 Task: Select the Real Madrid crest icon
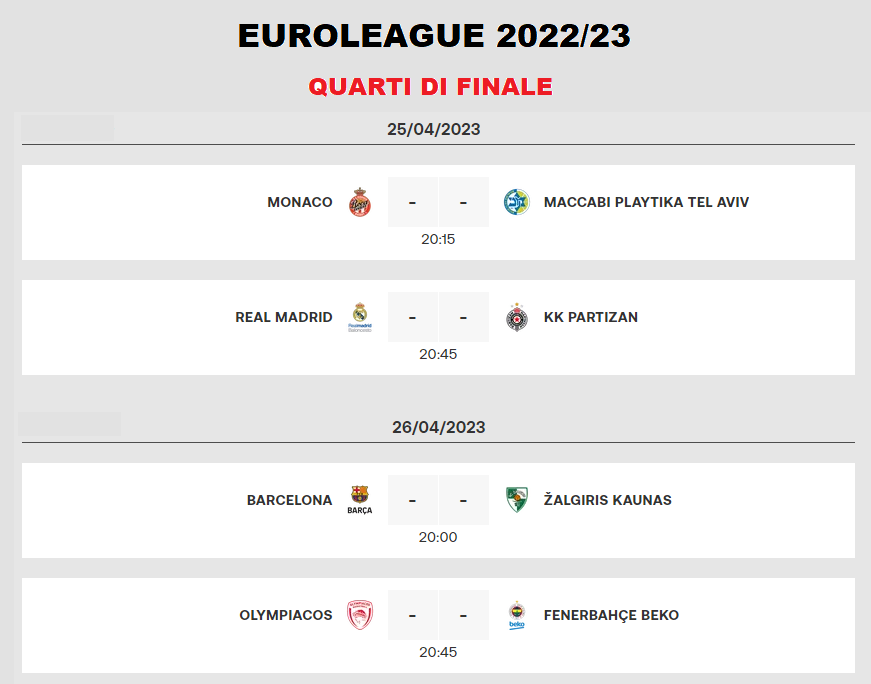click(360, 317)
